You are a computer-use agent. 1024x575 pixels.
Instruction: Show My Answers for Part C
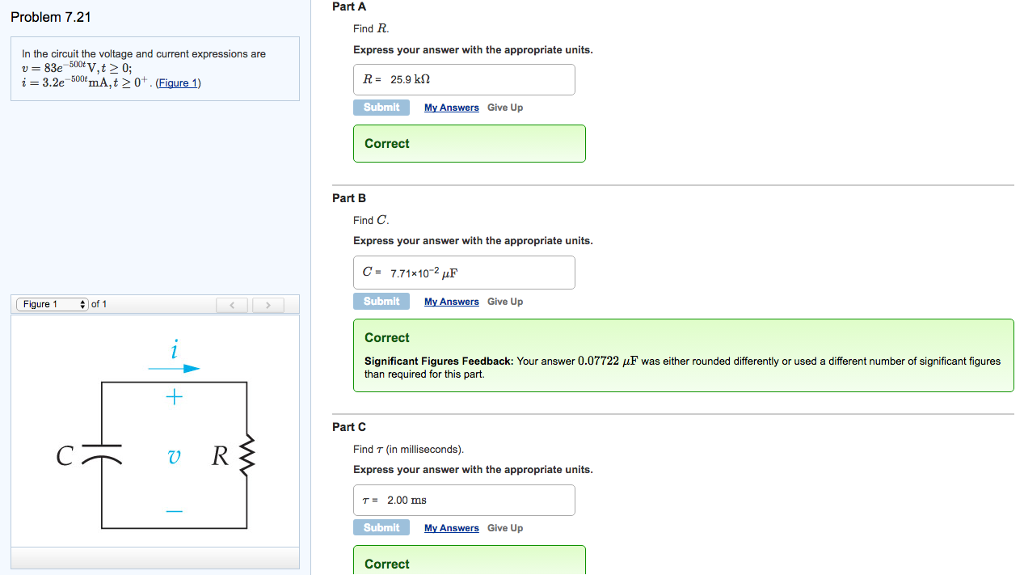click(451, 528)
